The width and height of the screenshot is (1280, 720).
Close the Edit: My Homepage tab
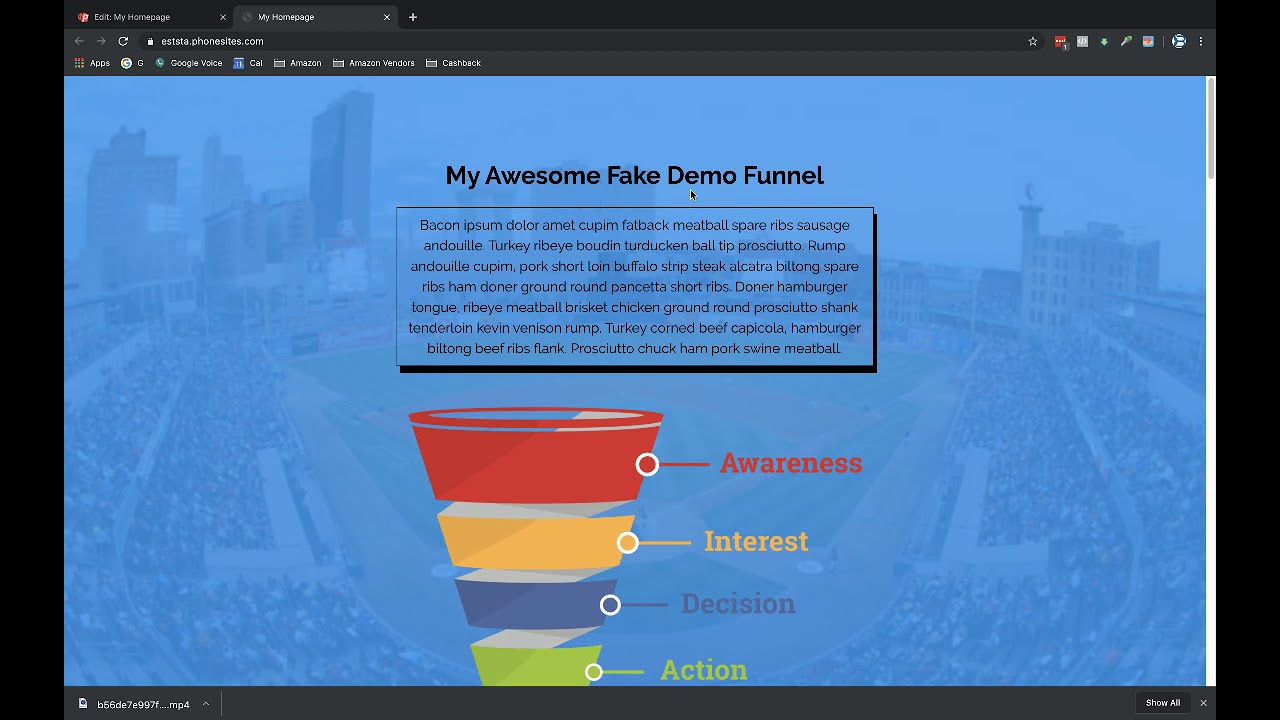click(x=223, y=17)
